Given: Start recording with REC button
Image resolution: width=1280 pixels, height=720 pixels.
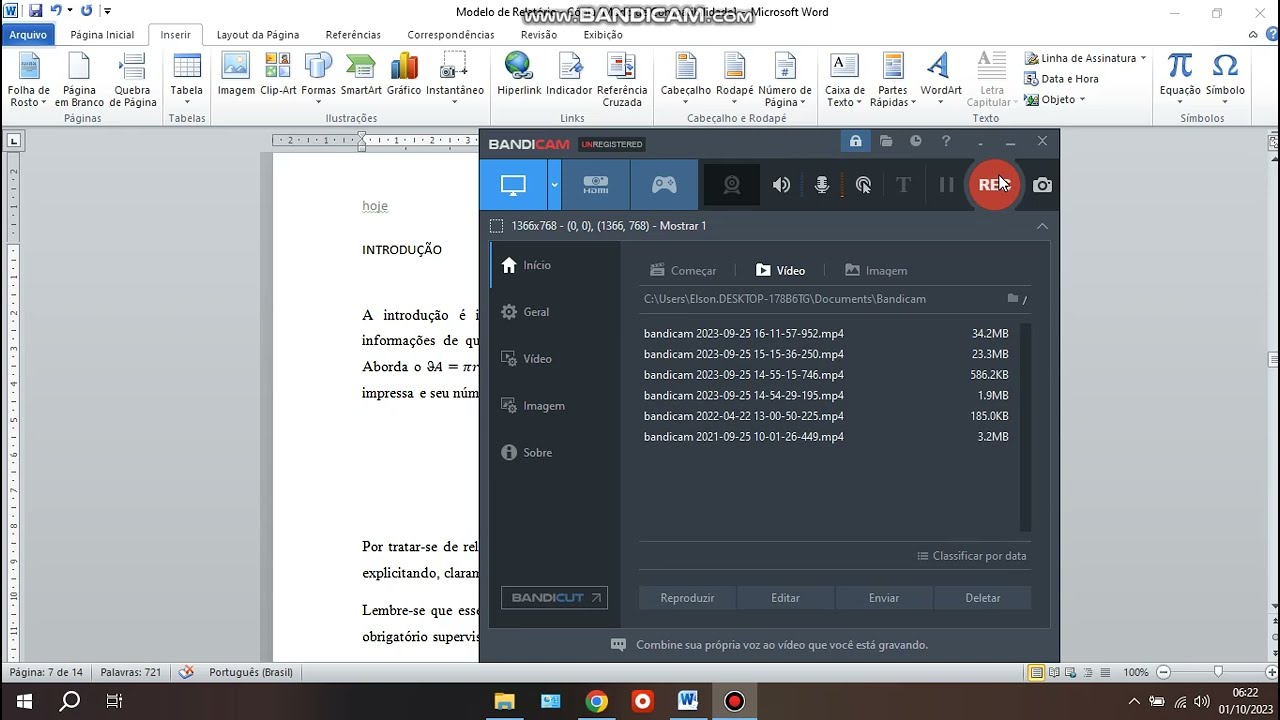Looking at the screenshot, I should [993, 185].
